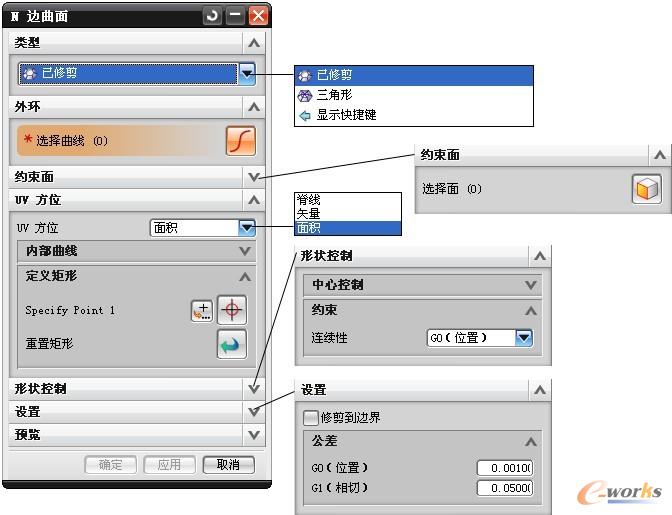Open the point constructor dialog icon
Image resolution: width=672 pixels, height=515 pixels.
click(x=202, y=311)
